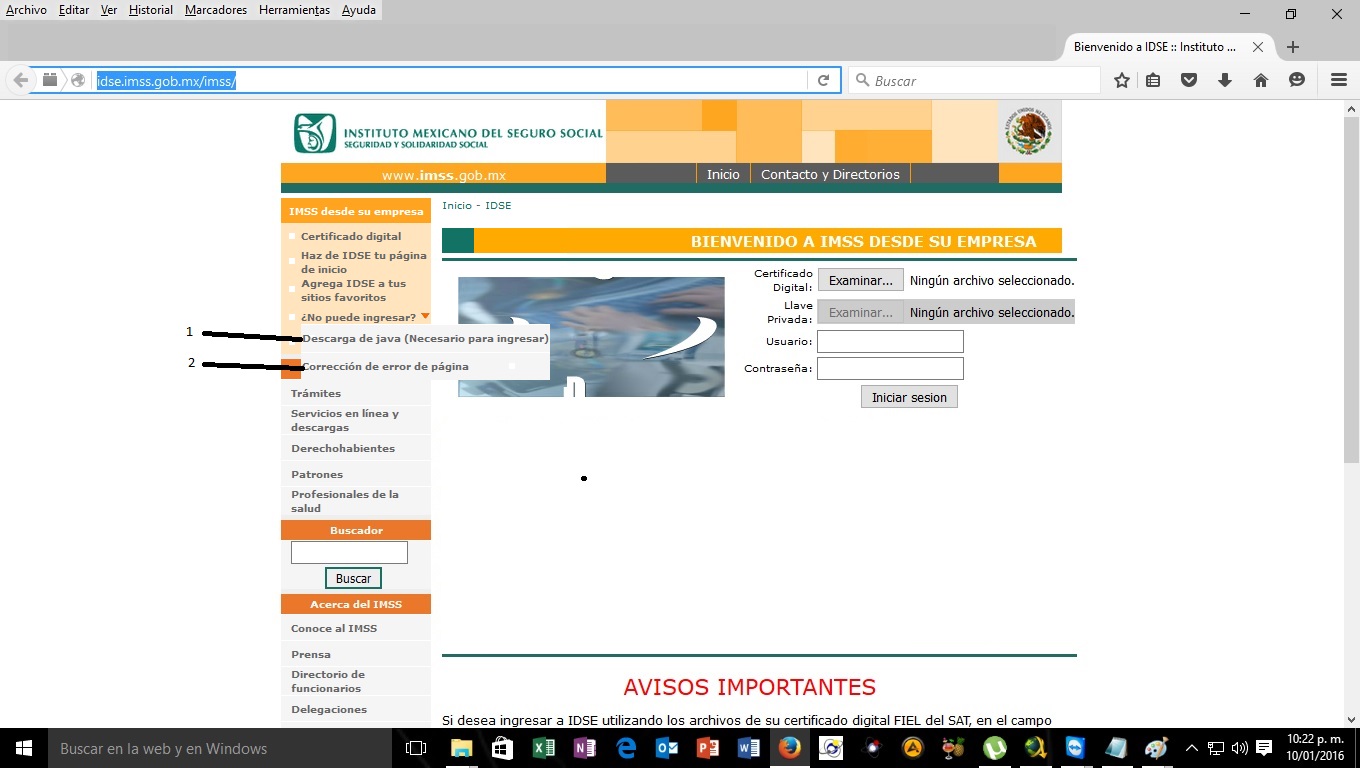Click the Firefox Buscar search bar

(975, 81)
